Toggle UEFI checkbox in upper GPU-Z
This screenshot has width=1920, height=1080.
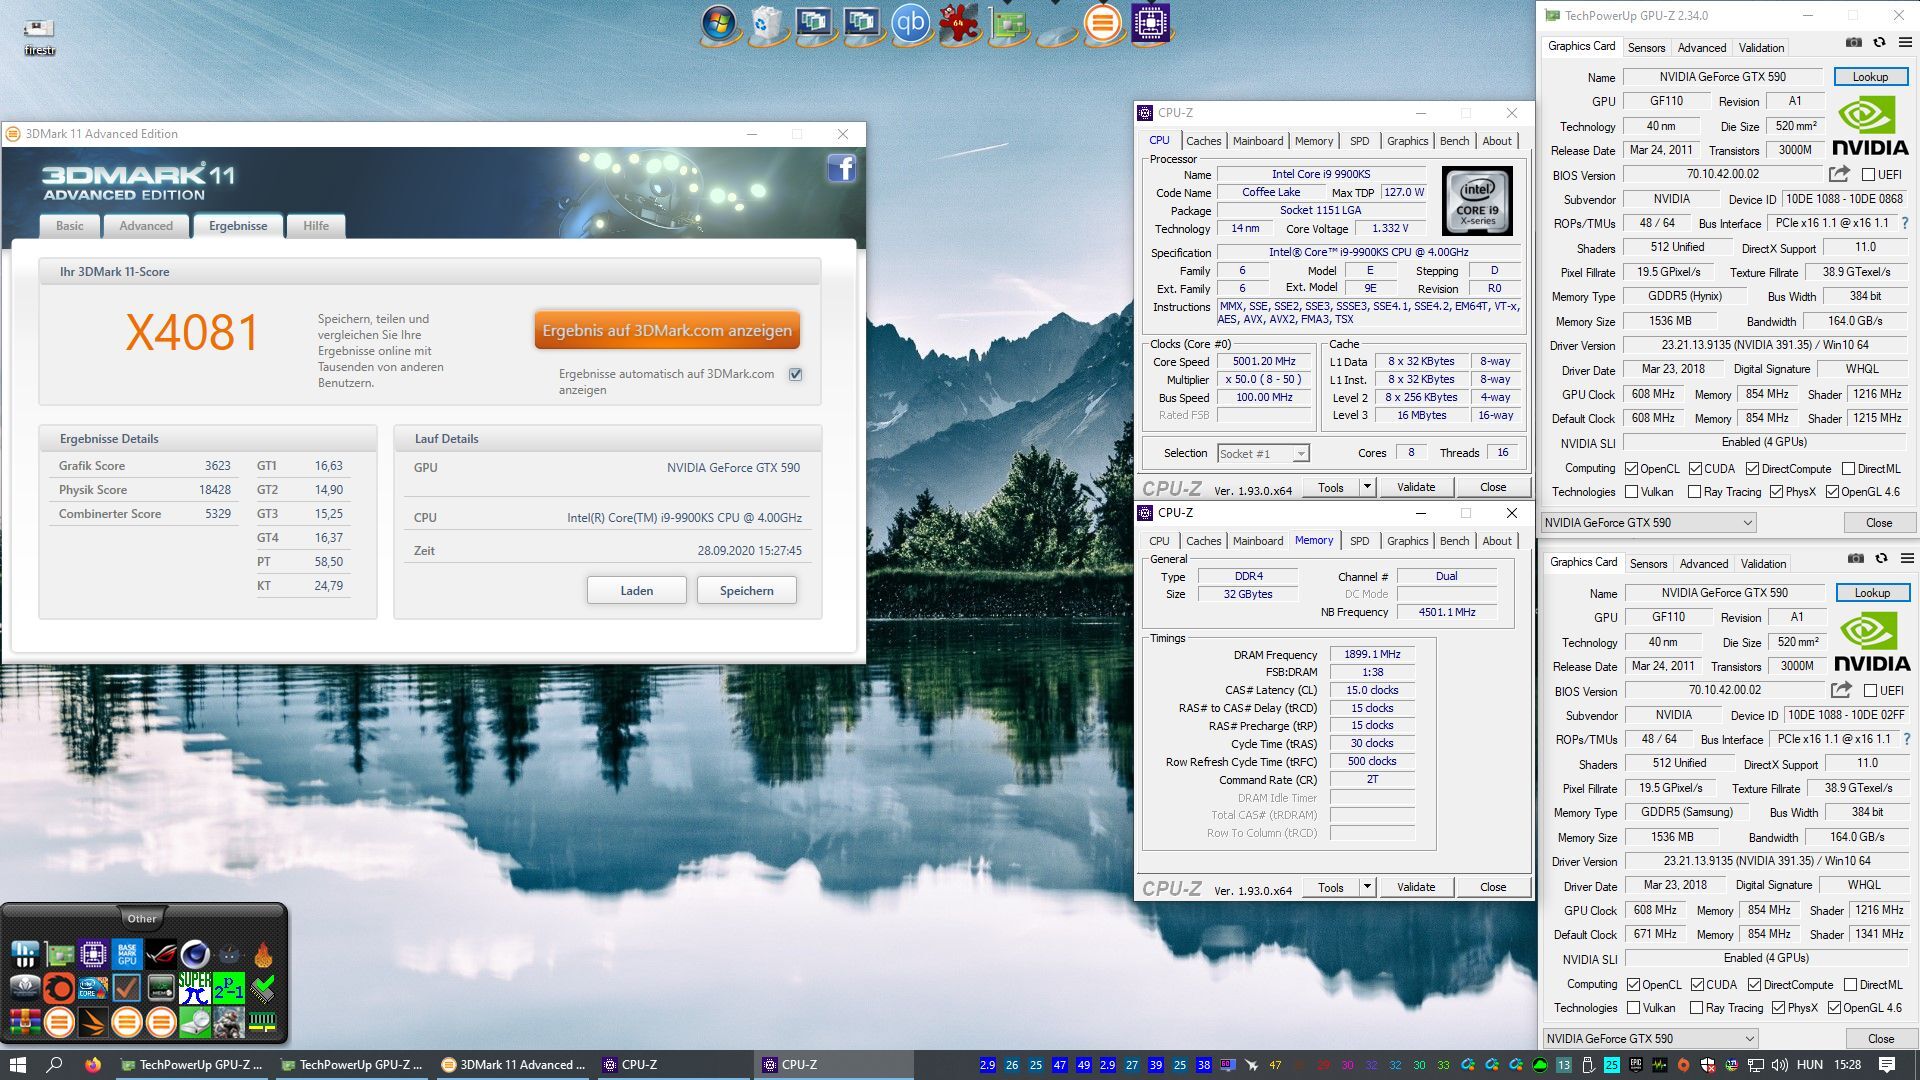coord(1868,175)
